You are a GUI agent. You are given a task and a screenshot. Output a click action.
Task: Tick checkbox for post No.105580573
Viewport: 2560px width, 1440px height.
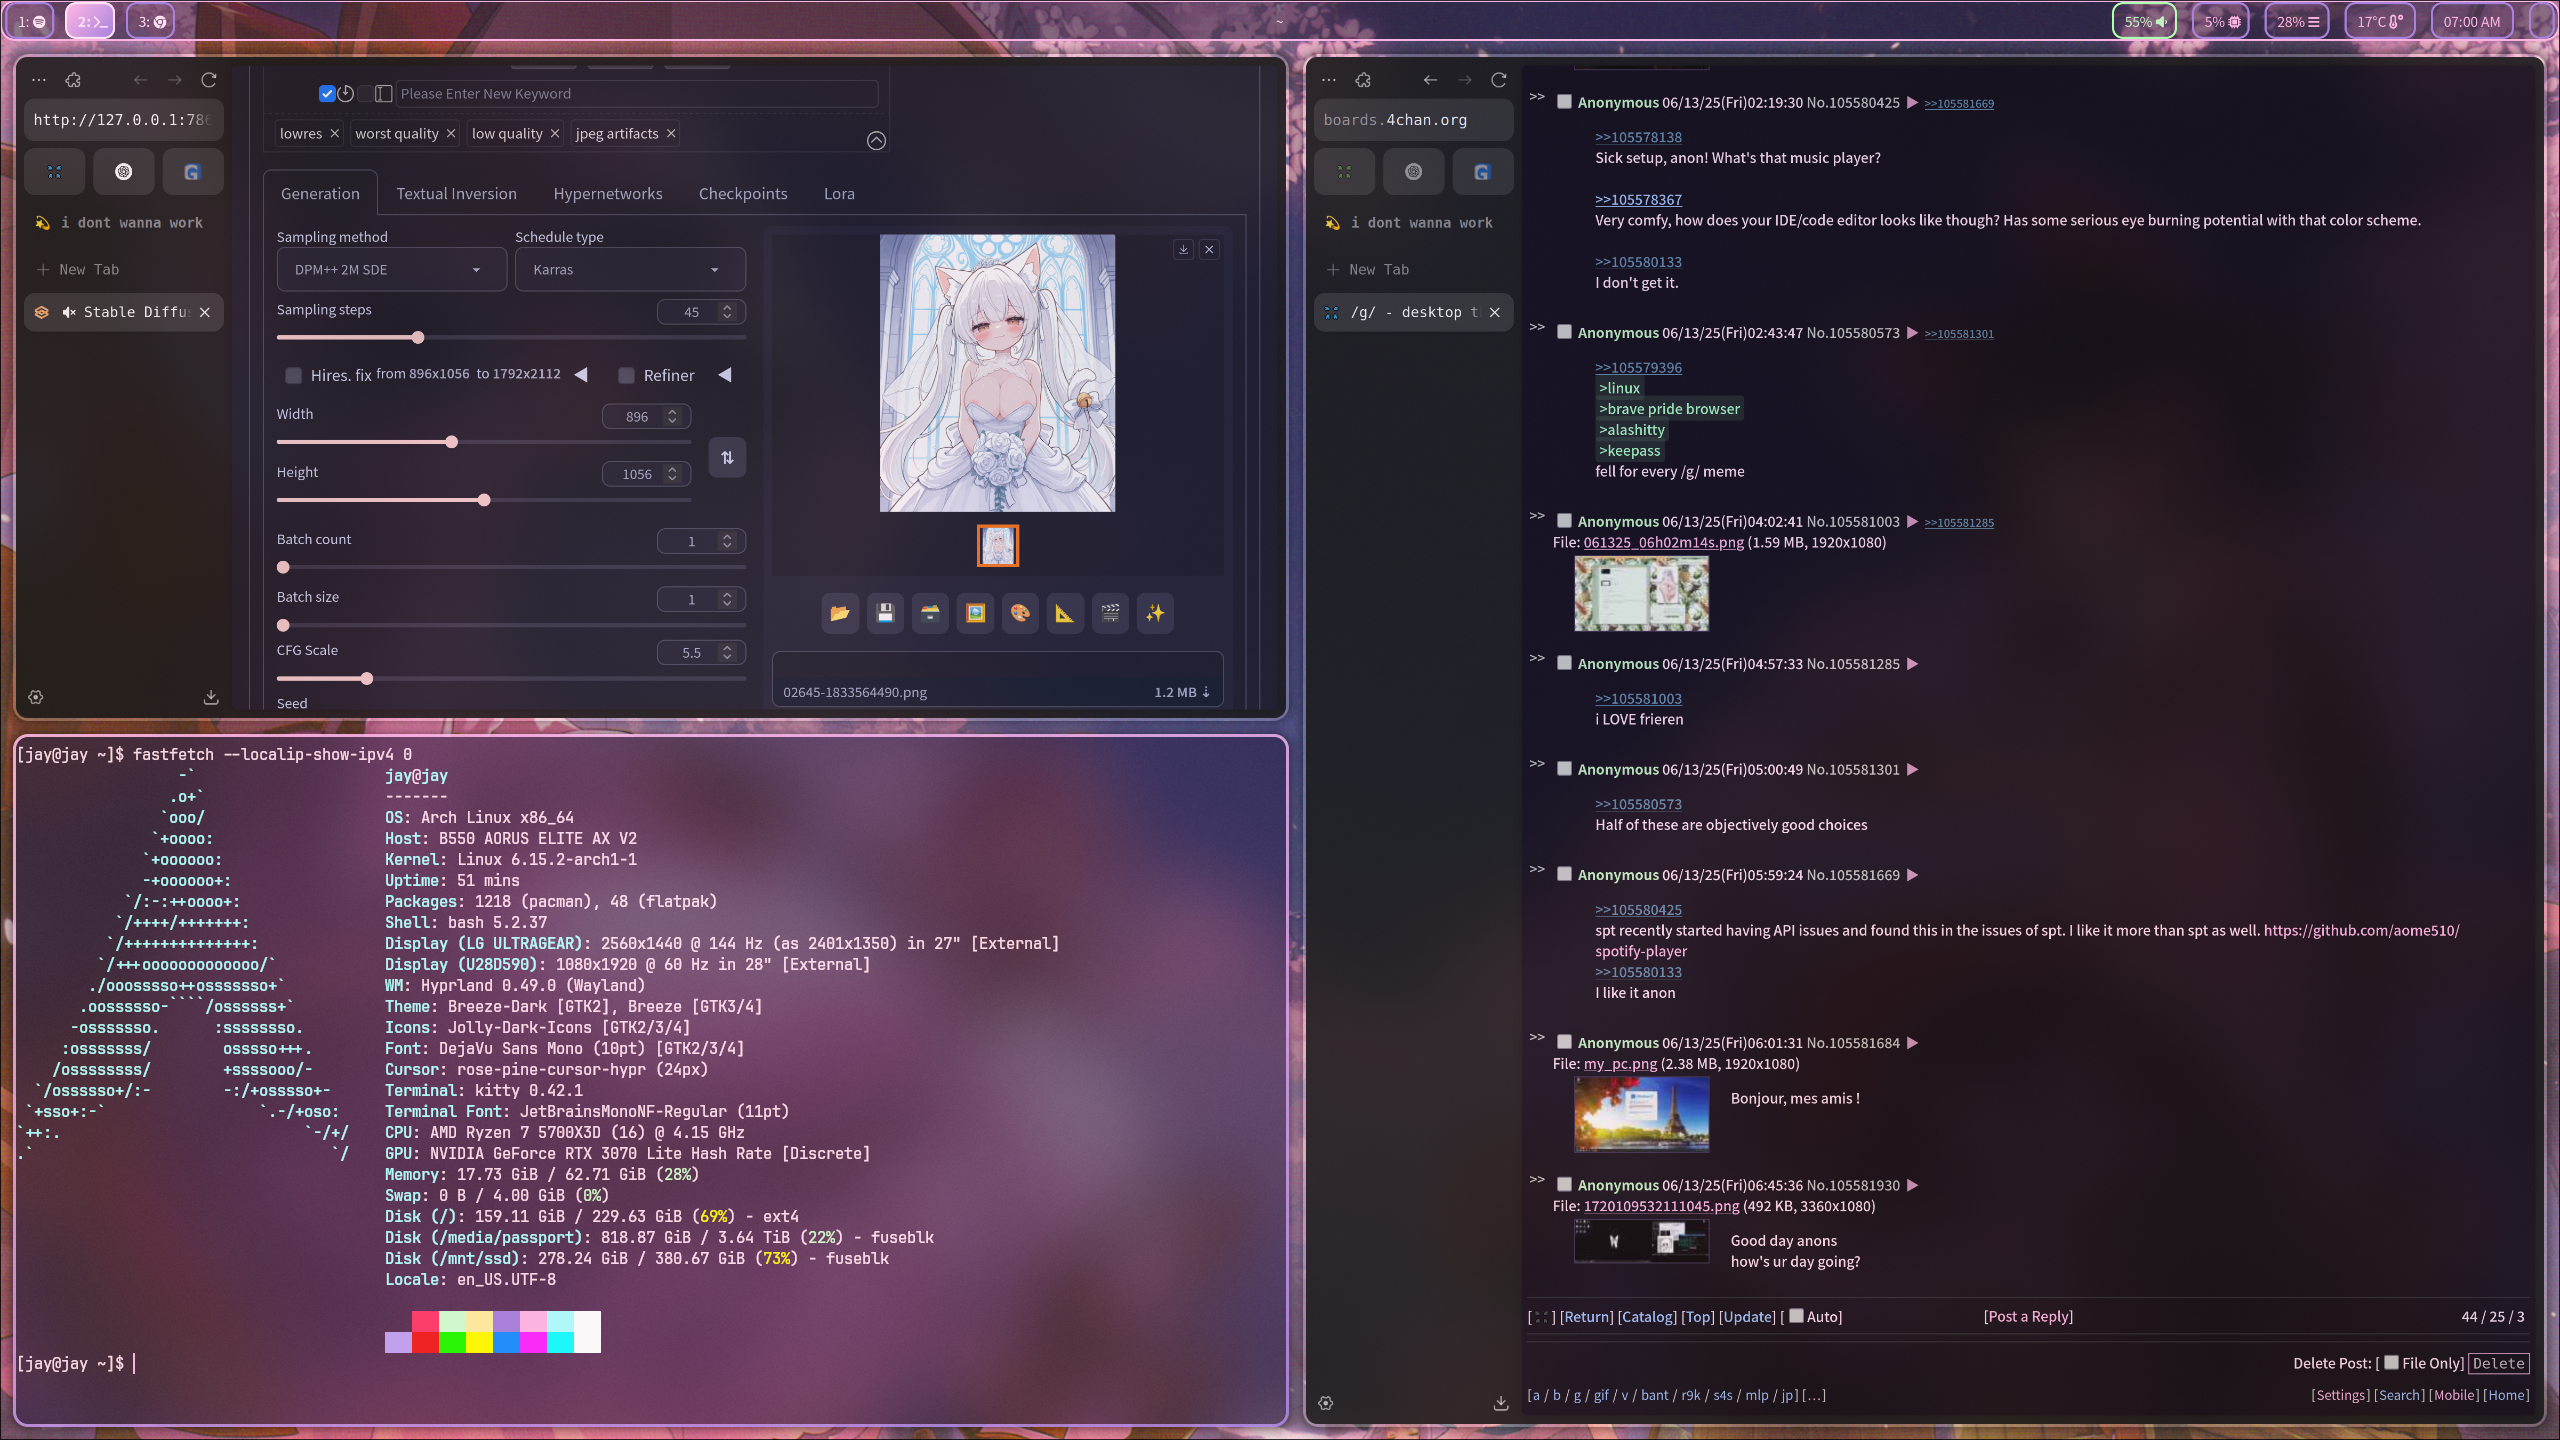[1564, 332]
